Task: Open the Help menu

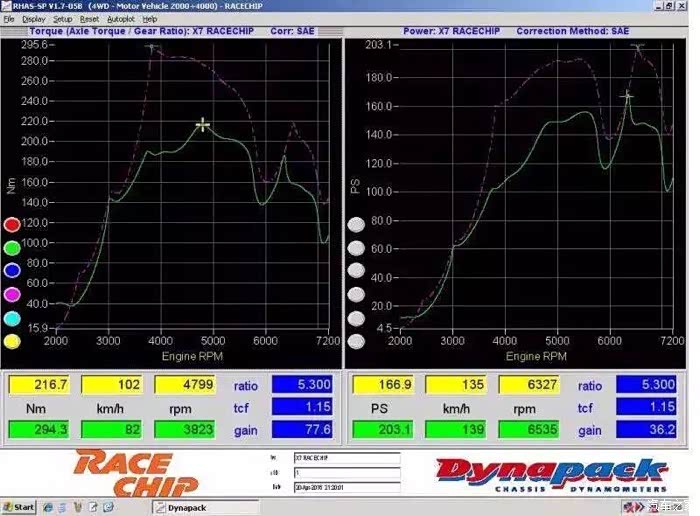Action: [150, 19]
